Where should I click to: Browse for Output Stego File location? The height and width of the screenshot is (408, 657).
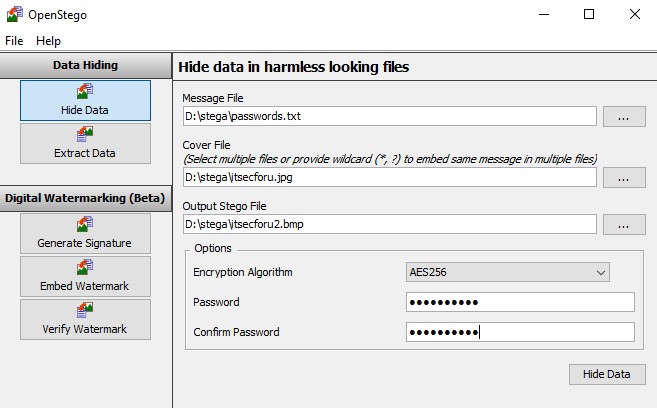(x=624, y=223)
